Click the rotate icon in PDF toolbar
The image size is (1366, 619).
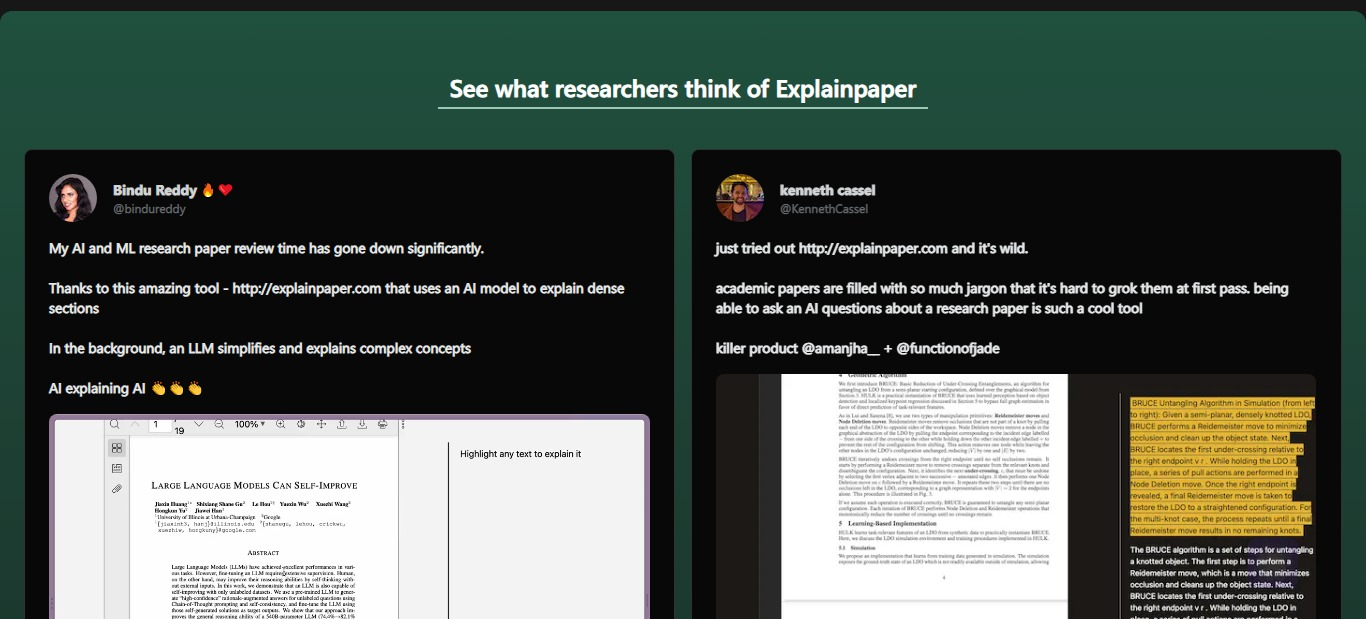click(301, 424)
